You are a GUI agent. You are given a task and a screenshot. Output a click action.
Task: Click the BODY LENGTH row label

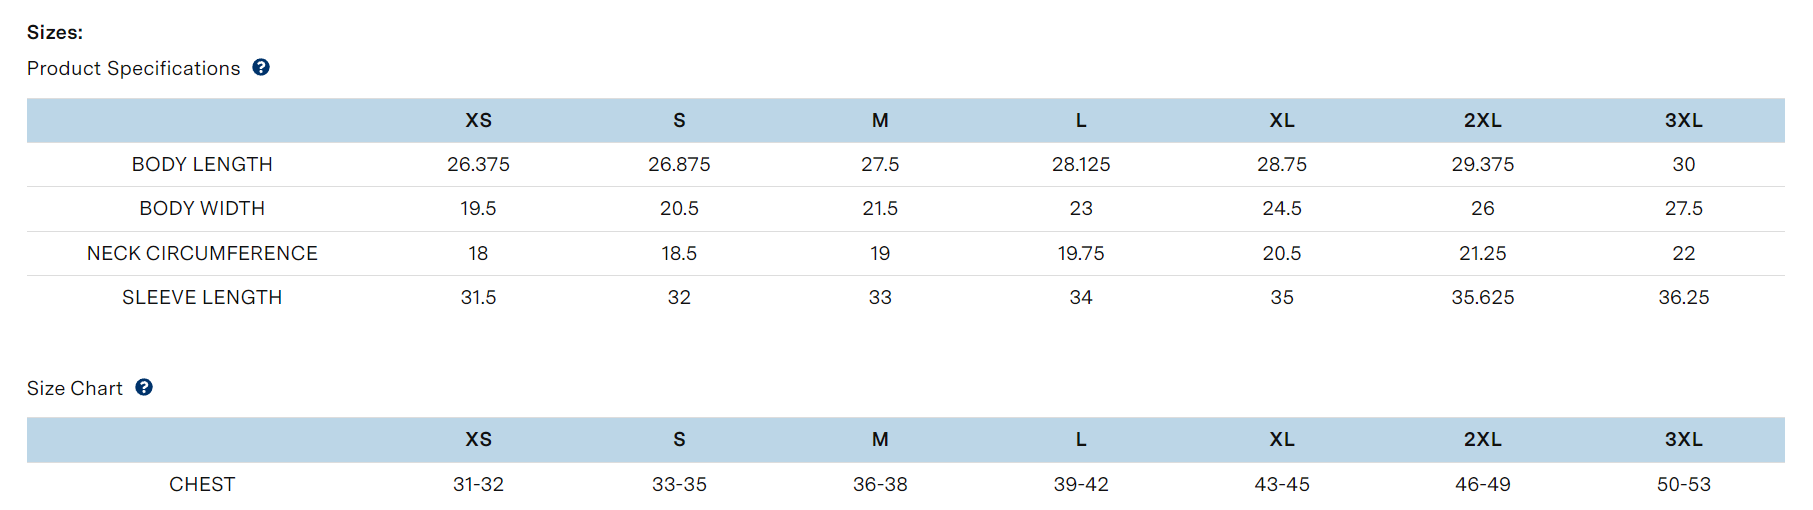click(x=202, y=164)
